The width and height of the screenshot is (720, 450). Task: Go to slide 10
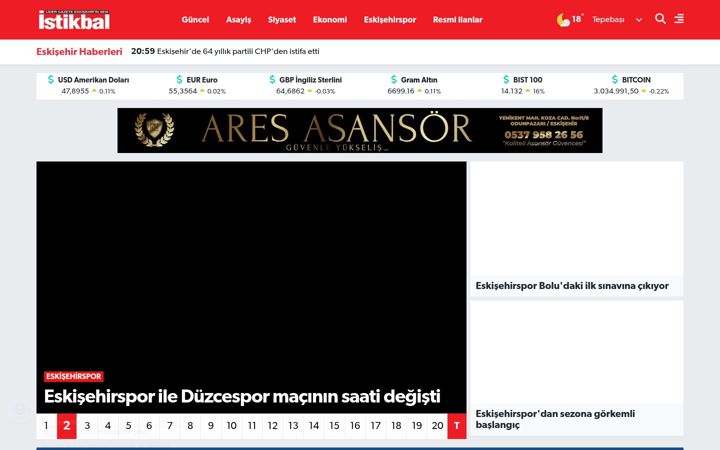coord(231,426)
